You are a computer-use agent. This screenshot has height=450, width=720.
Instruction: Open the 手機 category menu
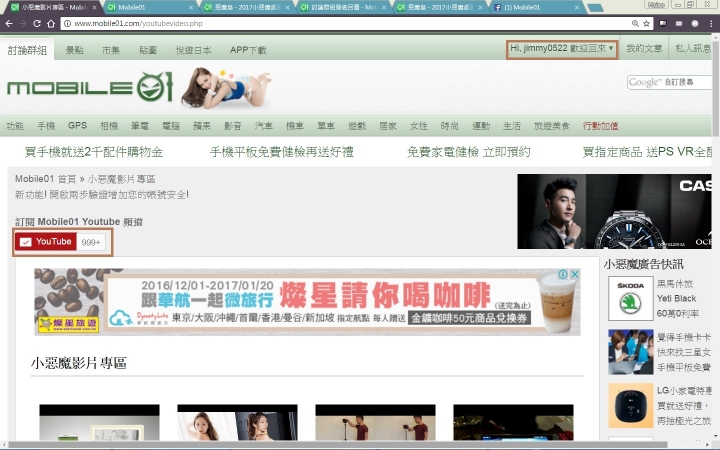(46, 126)
